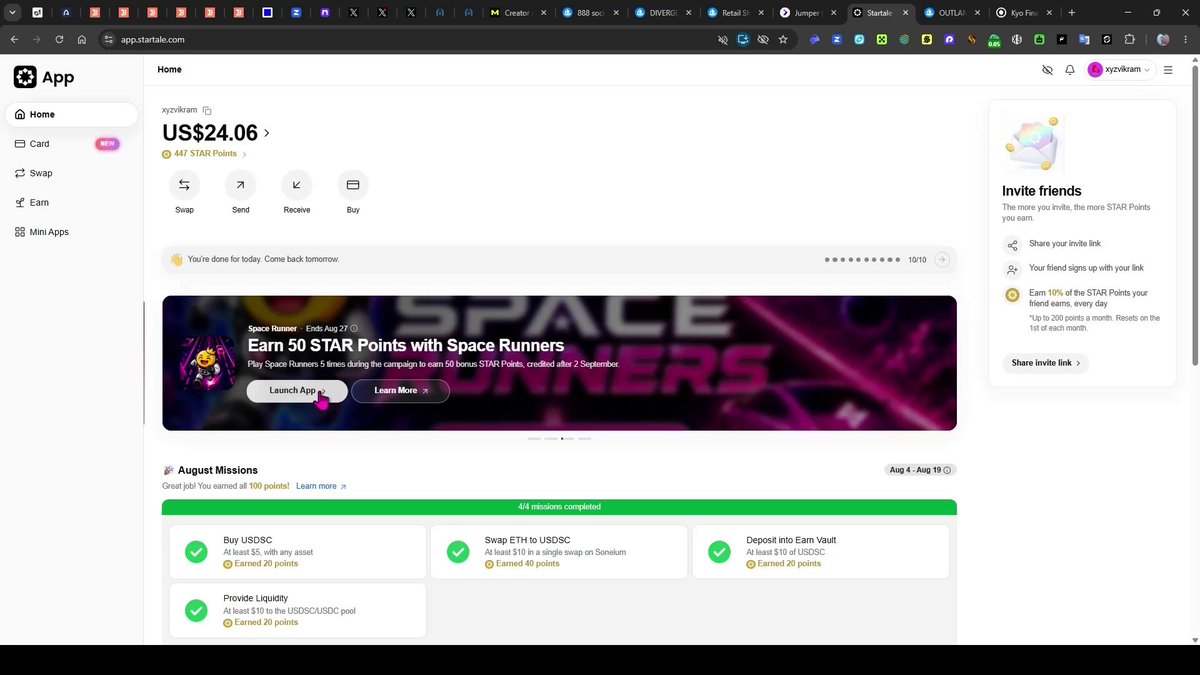This screenshot has width=1200, height=675.
Task: Click Learn More on the Space Runners banner
Action: pyautogui.click(x=400, y=391)
